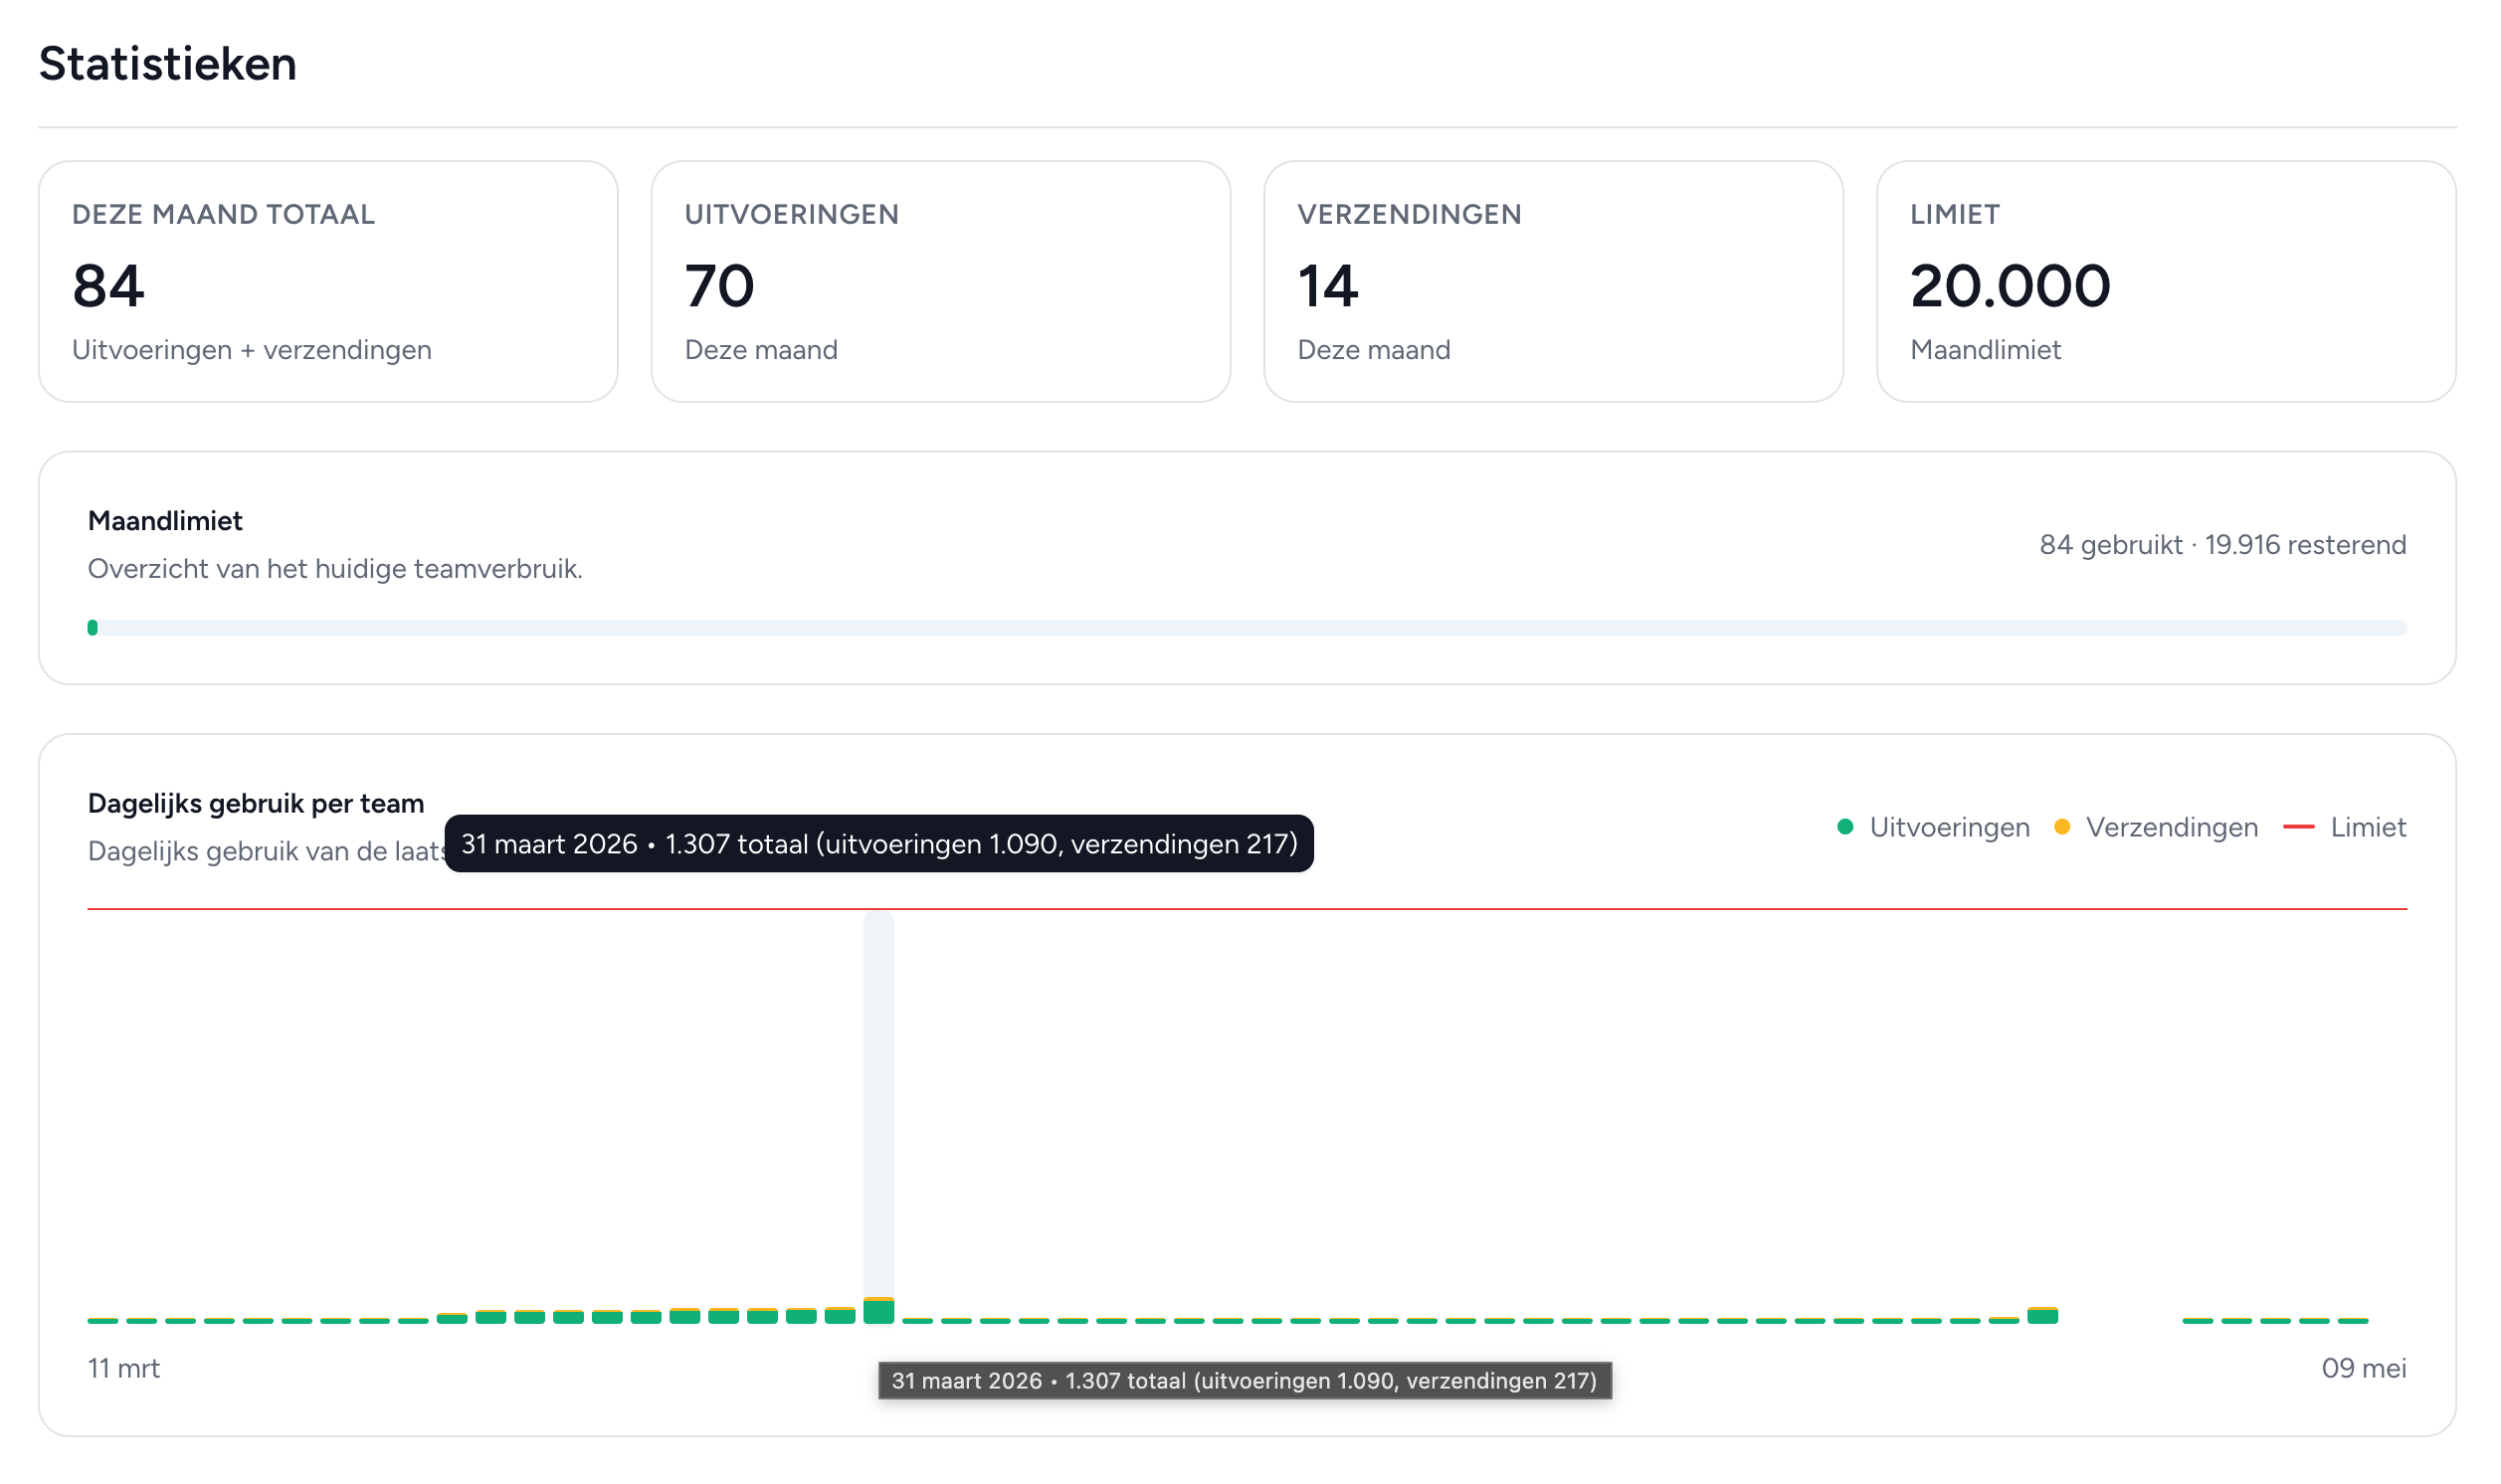Image resolution: width=2501 pixels, height=1484 pixels.
Task: Click the green filled part of the Maandlimiet bar
Action: pos(93,628)
